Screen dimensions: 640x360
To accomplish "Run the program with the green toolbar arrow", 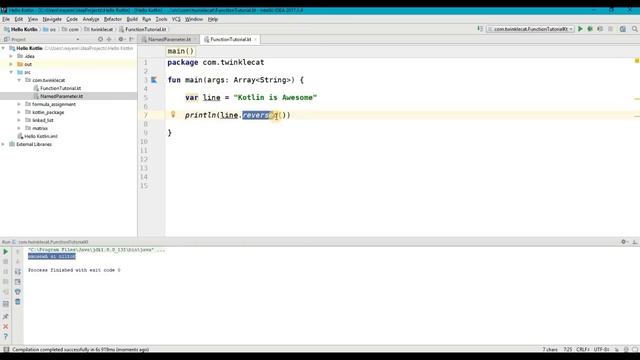I will coord(580,29).
